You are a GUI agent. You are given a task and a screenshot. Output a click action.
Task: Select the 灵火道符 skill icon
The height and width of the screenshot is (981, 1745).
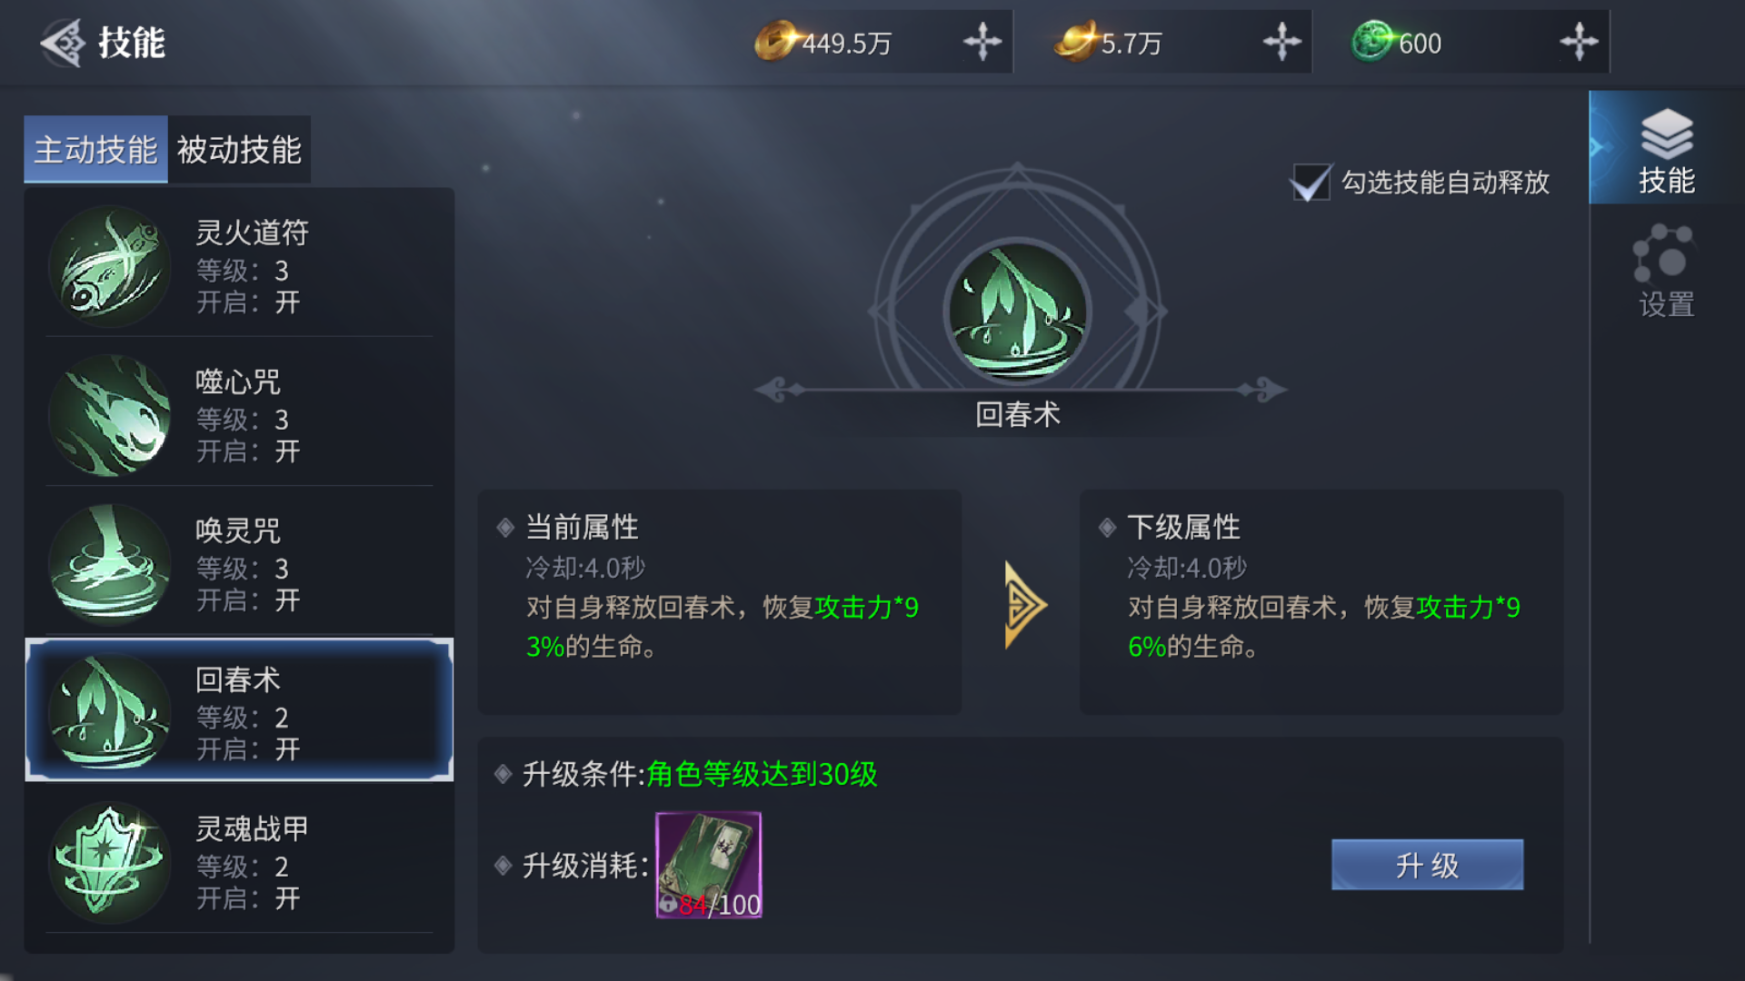(109, 266)
